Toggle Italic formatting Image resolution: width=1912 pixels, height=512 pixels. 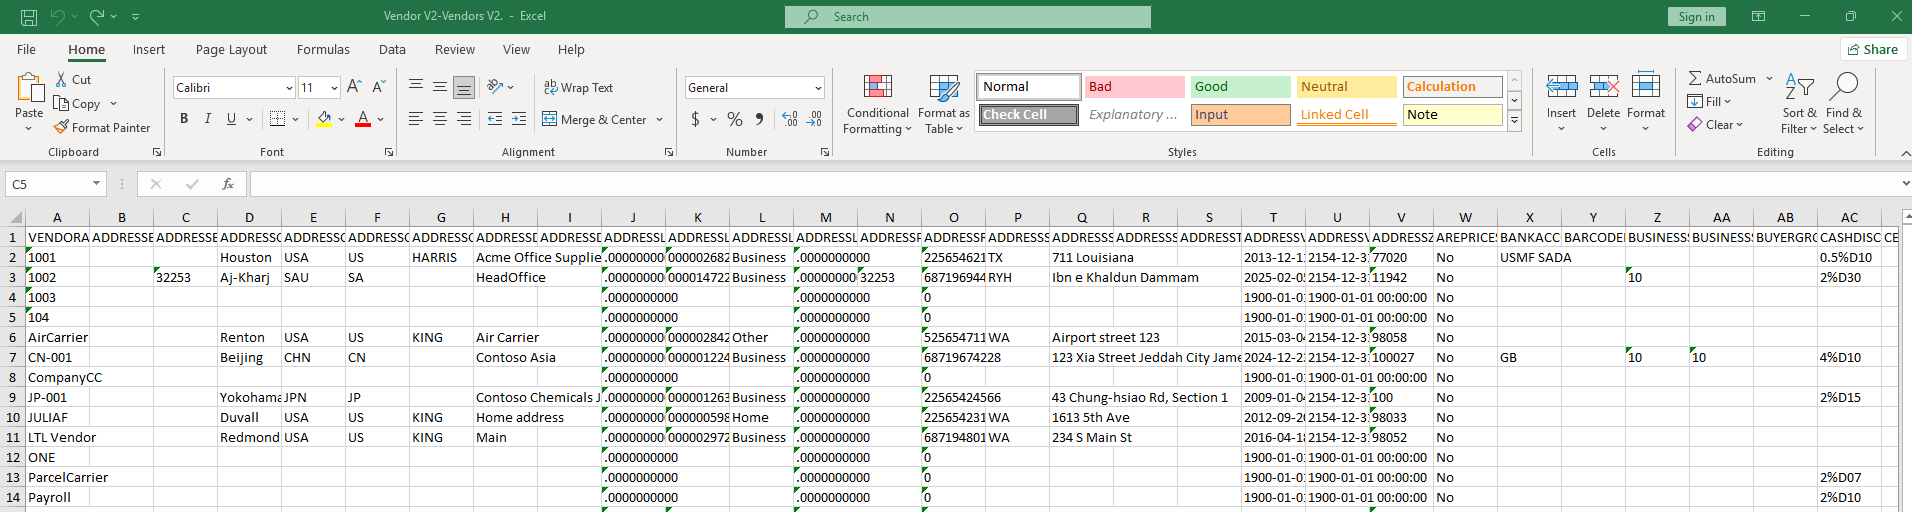[208, 119]
